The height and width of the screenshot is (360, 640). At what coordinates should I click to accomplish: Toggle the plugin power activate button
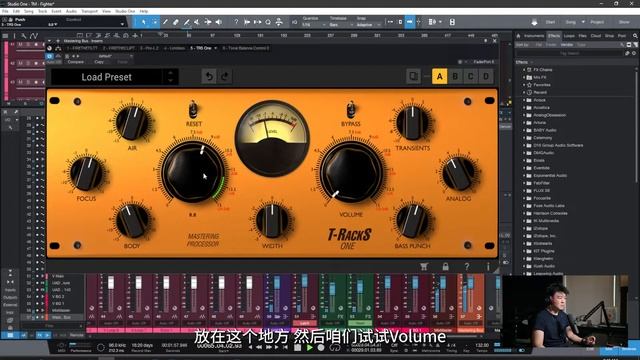(50, 56)
